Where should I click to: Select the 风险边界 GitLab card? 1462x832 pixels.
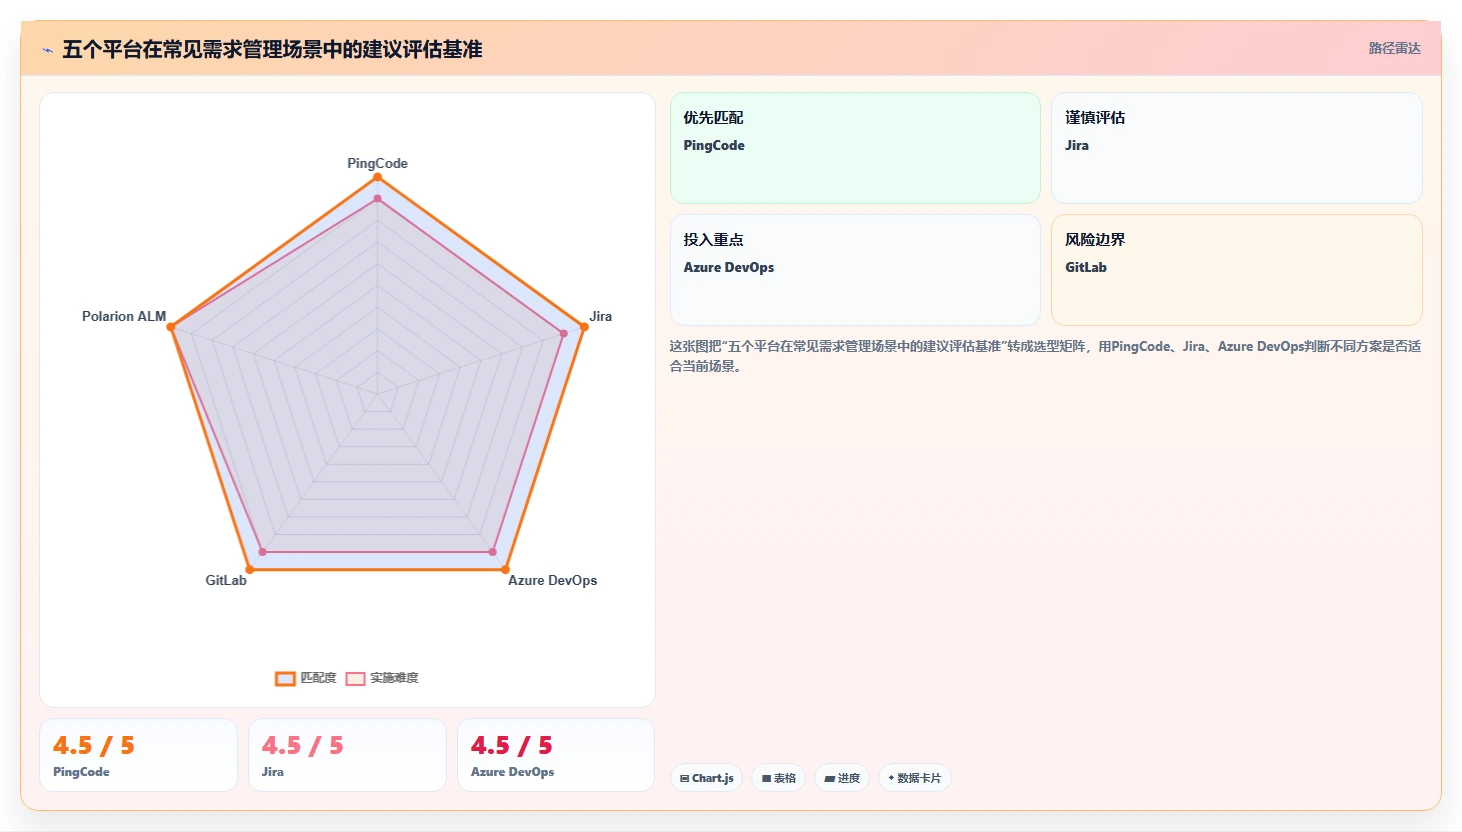1237,270
